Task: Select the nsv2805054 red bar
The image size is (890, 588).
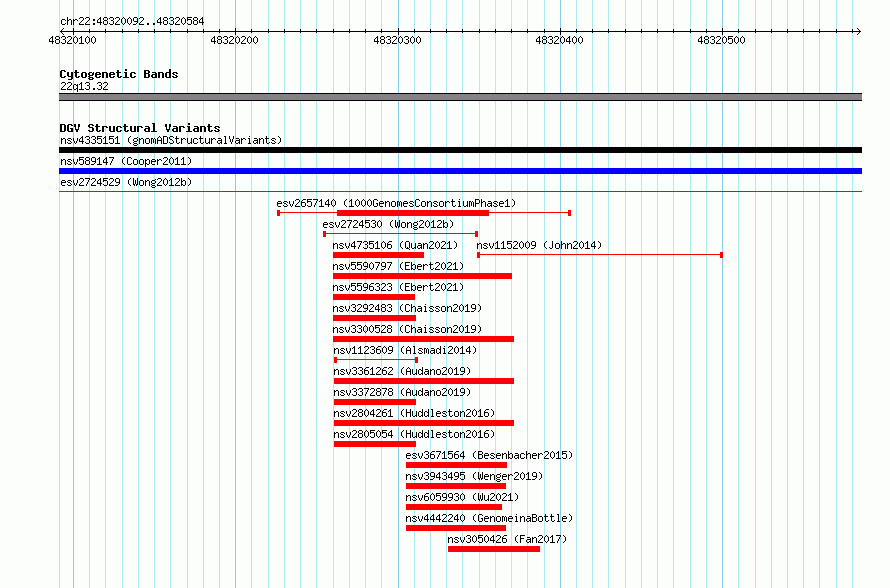Action: (x=375, y=444)
